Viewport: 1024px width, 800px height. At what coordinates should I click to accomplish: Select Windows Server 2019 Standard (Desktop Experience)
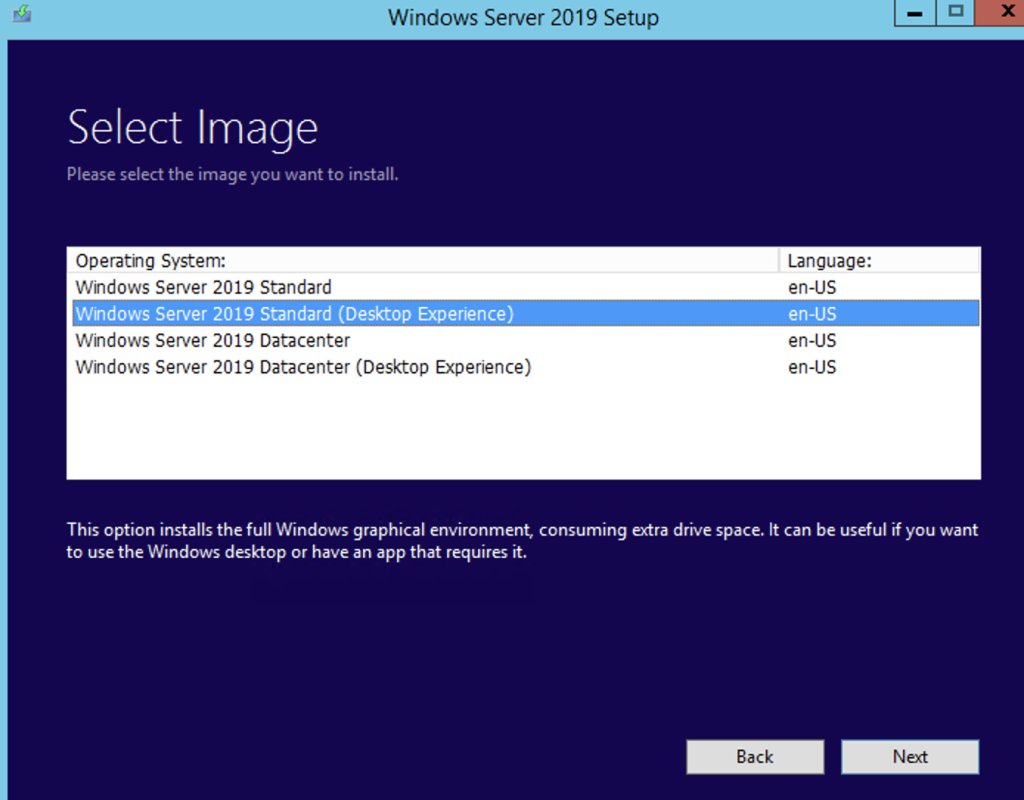click(526, 313)
